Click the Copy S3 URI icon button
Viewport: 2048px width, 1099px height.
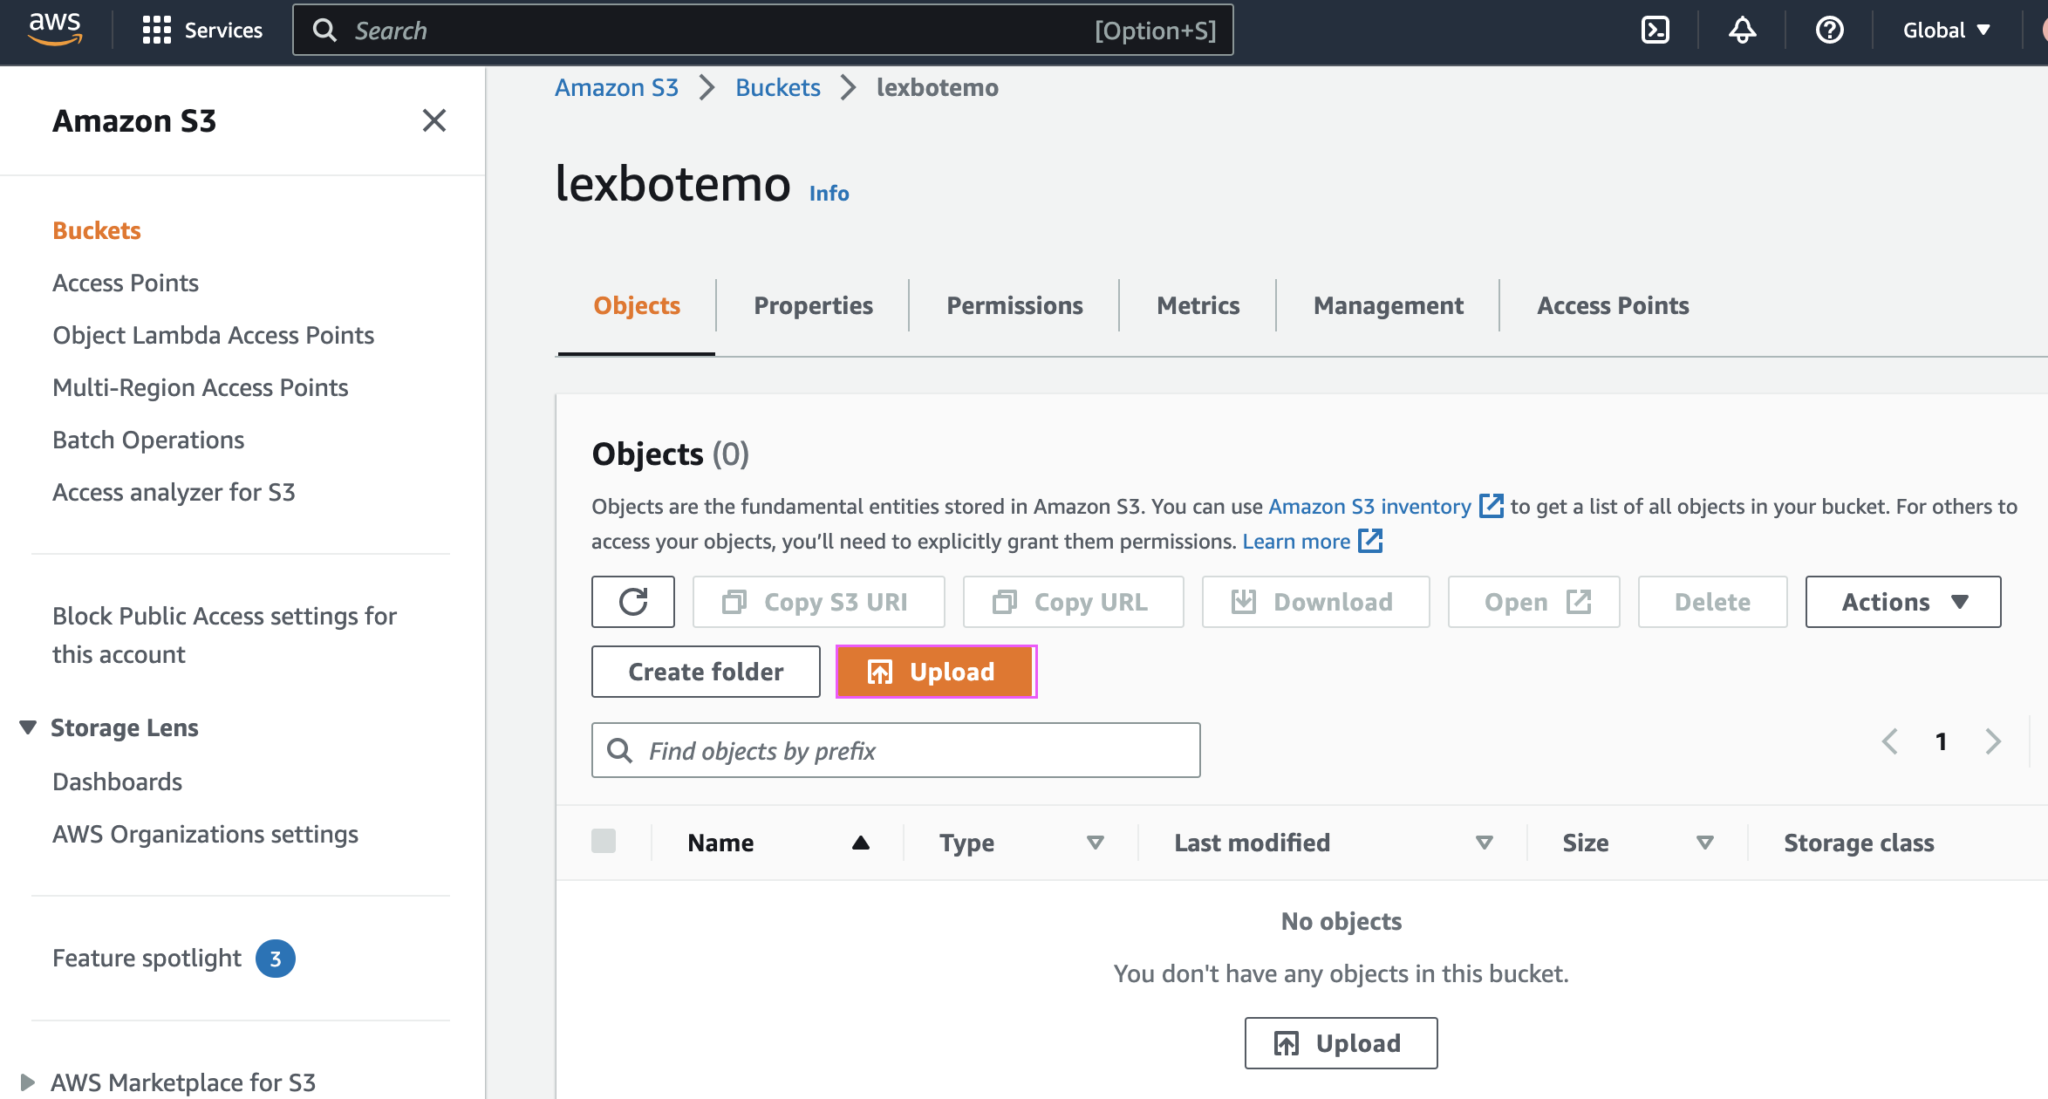pos(737,601)
